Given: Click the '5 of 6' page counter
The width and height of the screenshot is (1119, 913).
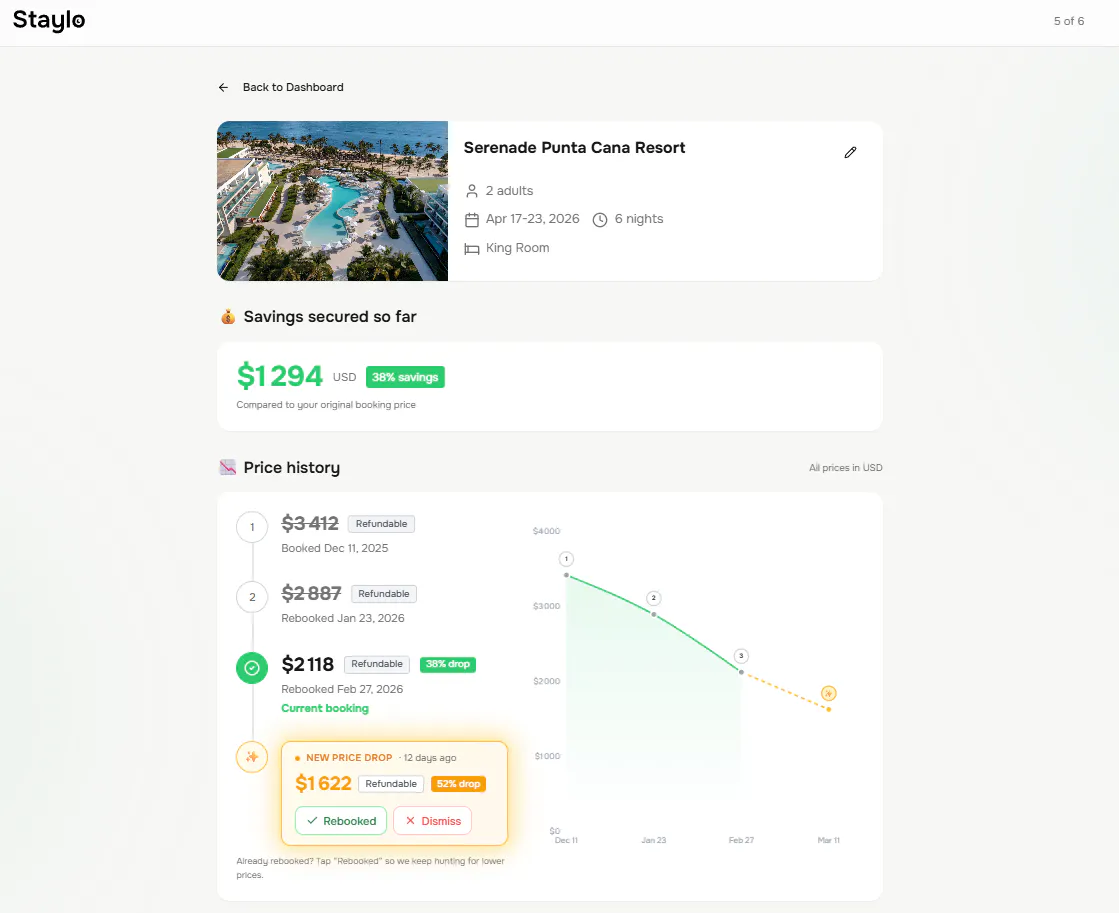Looking at the screenshot, I should pyautogui.click(x=1068, y=21).
